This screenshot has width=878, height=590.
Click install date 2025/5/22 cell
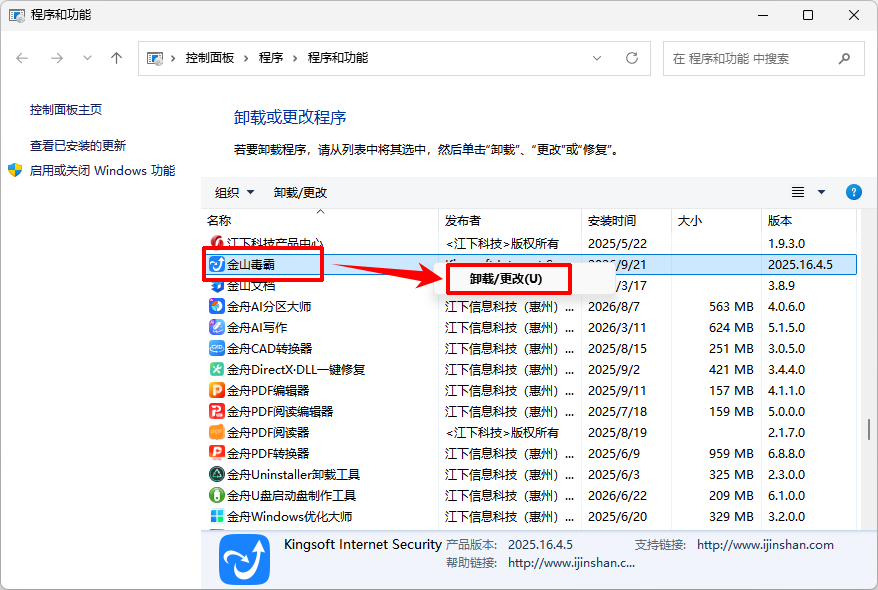tap(618, 244)
